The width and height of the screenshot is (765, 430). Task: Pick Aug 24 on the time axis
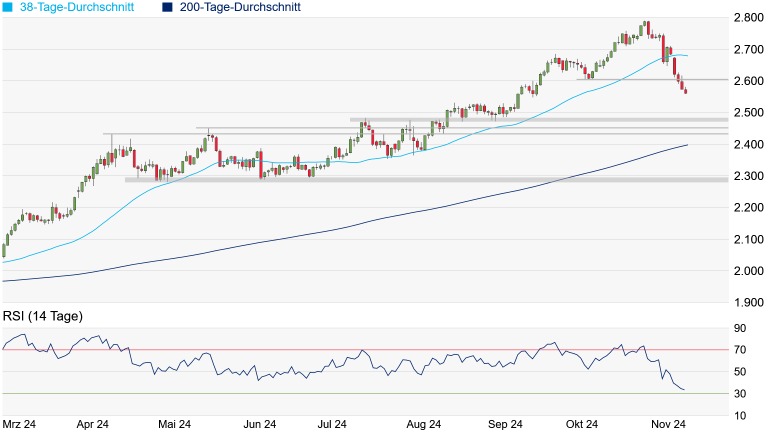(x=424, y=424)
